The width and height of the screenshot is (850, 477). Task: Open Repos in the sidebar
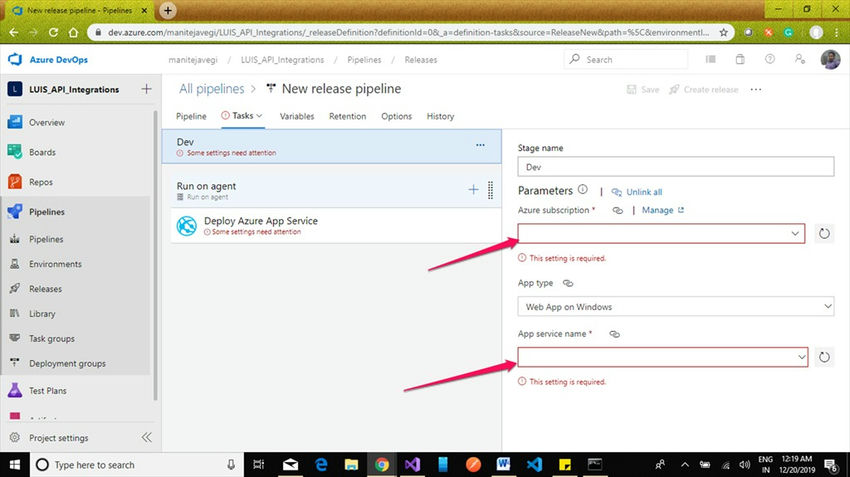click(x=41, y=182)
